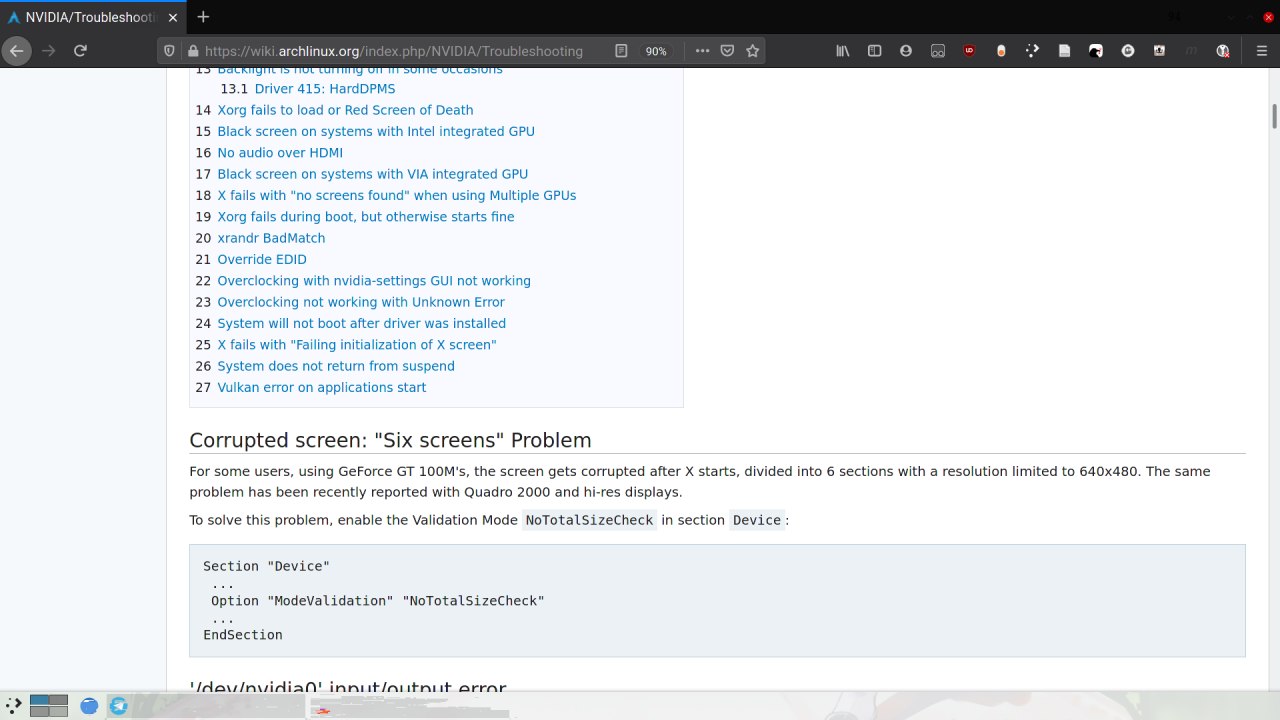This screenshot has height=720, width=1280.
Task: Show the sidebars toggle icon
Action: point(874,50)
